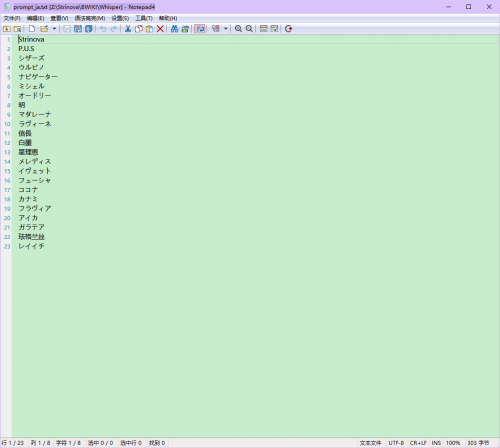The image size is (500, 448).
Task: Open Find with the binoculars icon
Action: coord(174,29)
